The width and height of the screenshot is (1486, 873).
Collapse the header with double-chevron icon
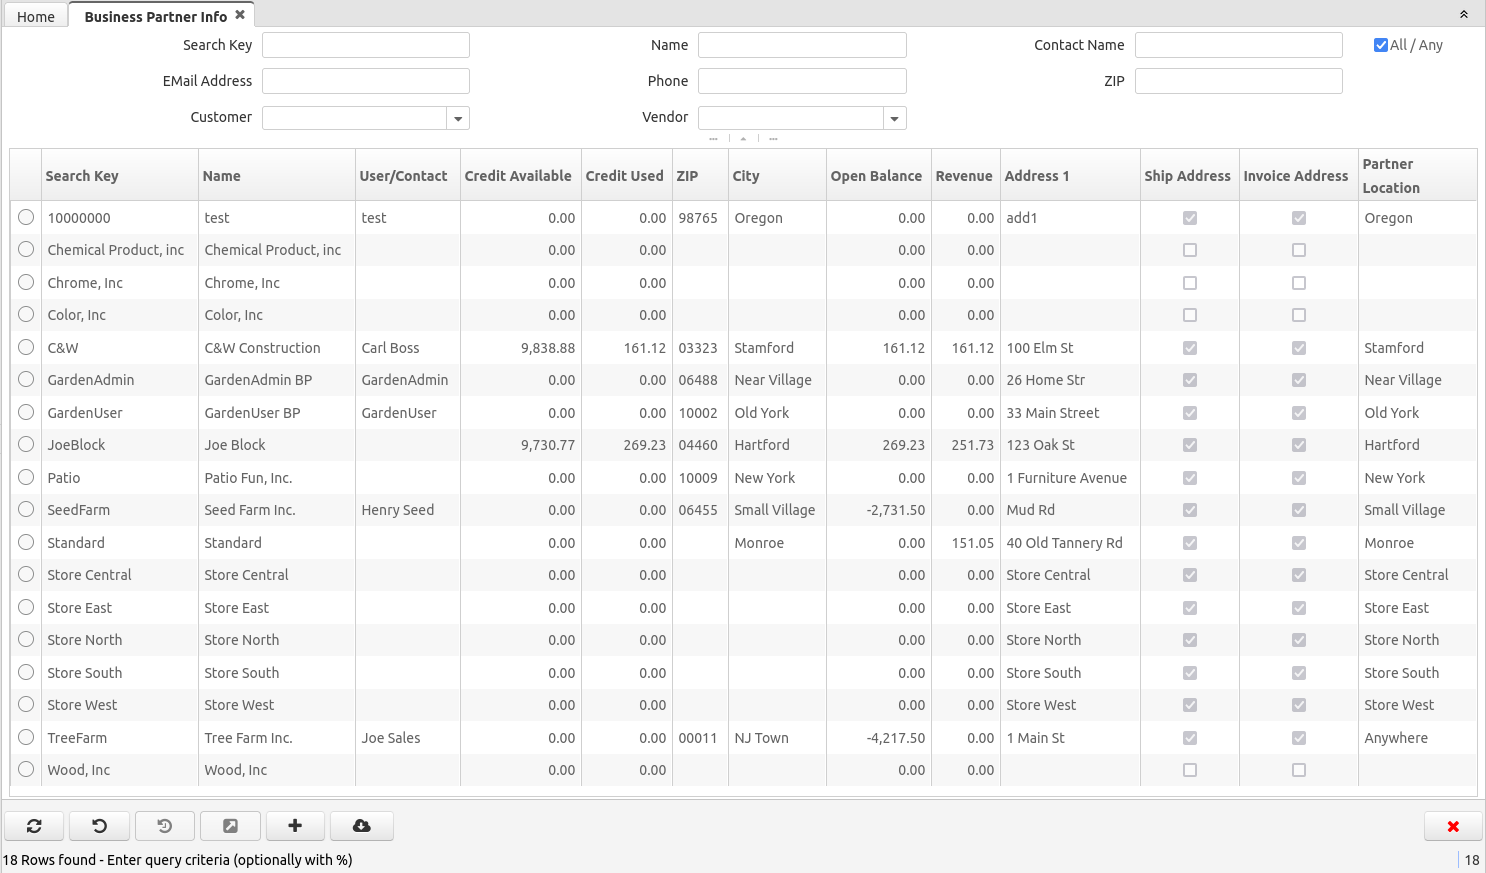pyautogui.click(x=1463, y=15)
